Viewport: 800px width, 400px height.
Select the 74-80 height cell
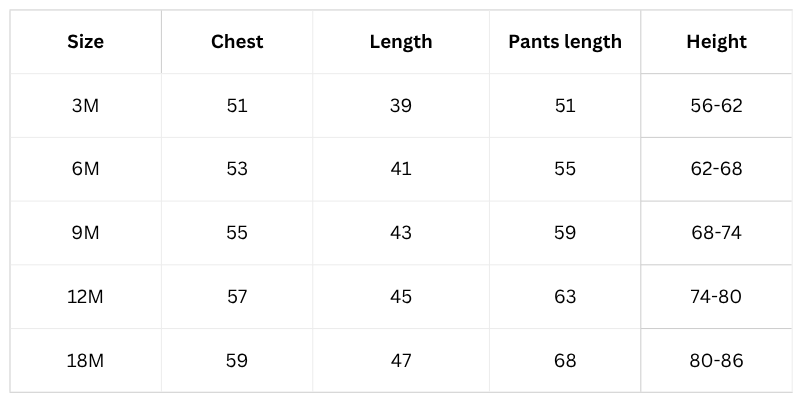click(x=716, y=297)
